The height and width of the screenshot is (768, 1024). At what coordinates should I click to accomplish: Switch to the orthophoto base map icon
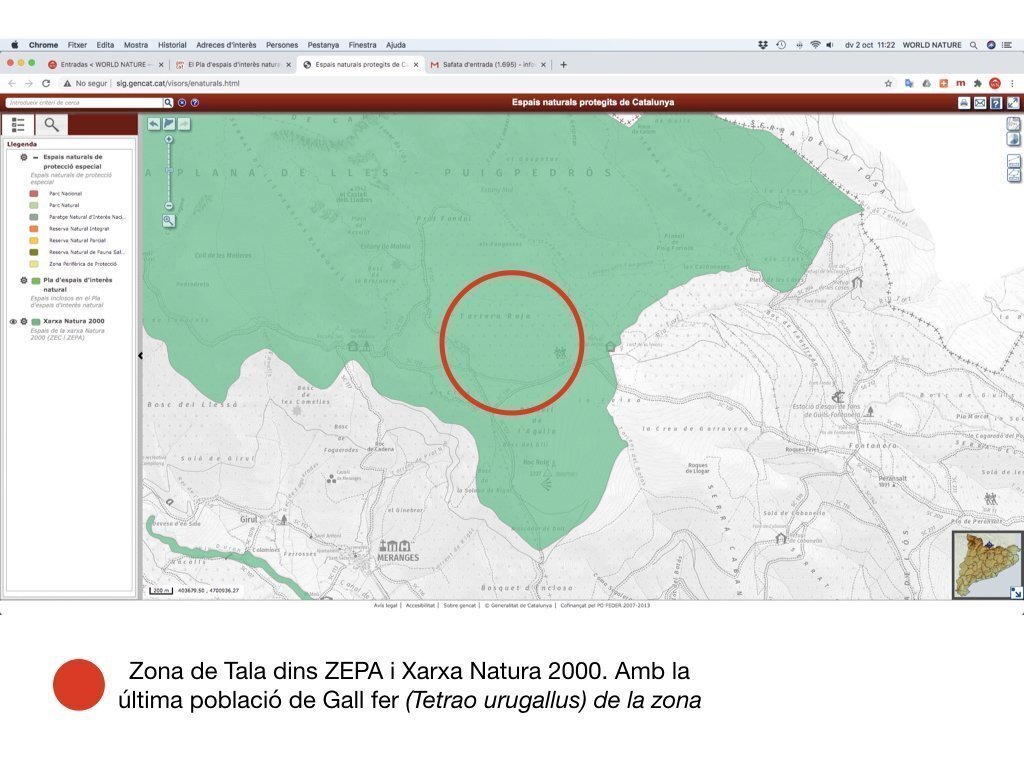click(1013, 139)
